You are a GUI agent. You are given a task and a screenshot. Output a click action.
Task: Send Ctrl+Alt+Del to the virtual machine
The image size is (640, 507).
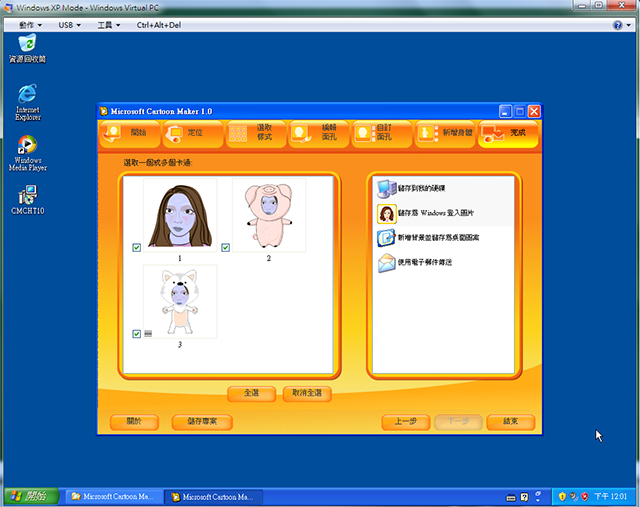click(159, 25)
